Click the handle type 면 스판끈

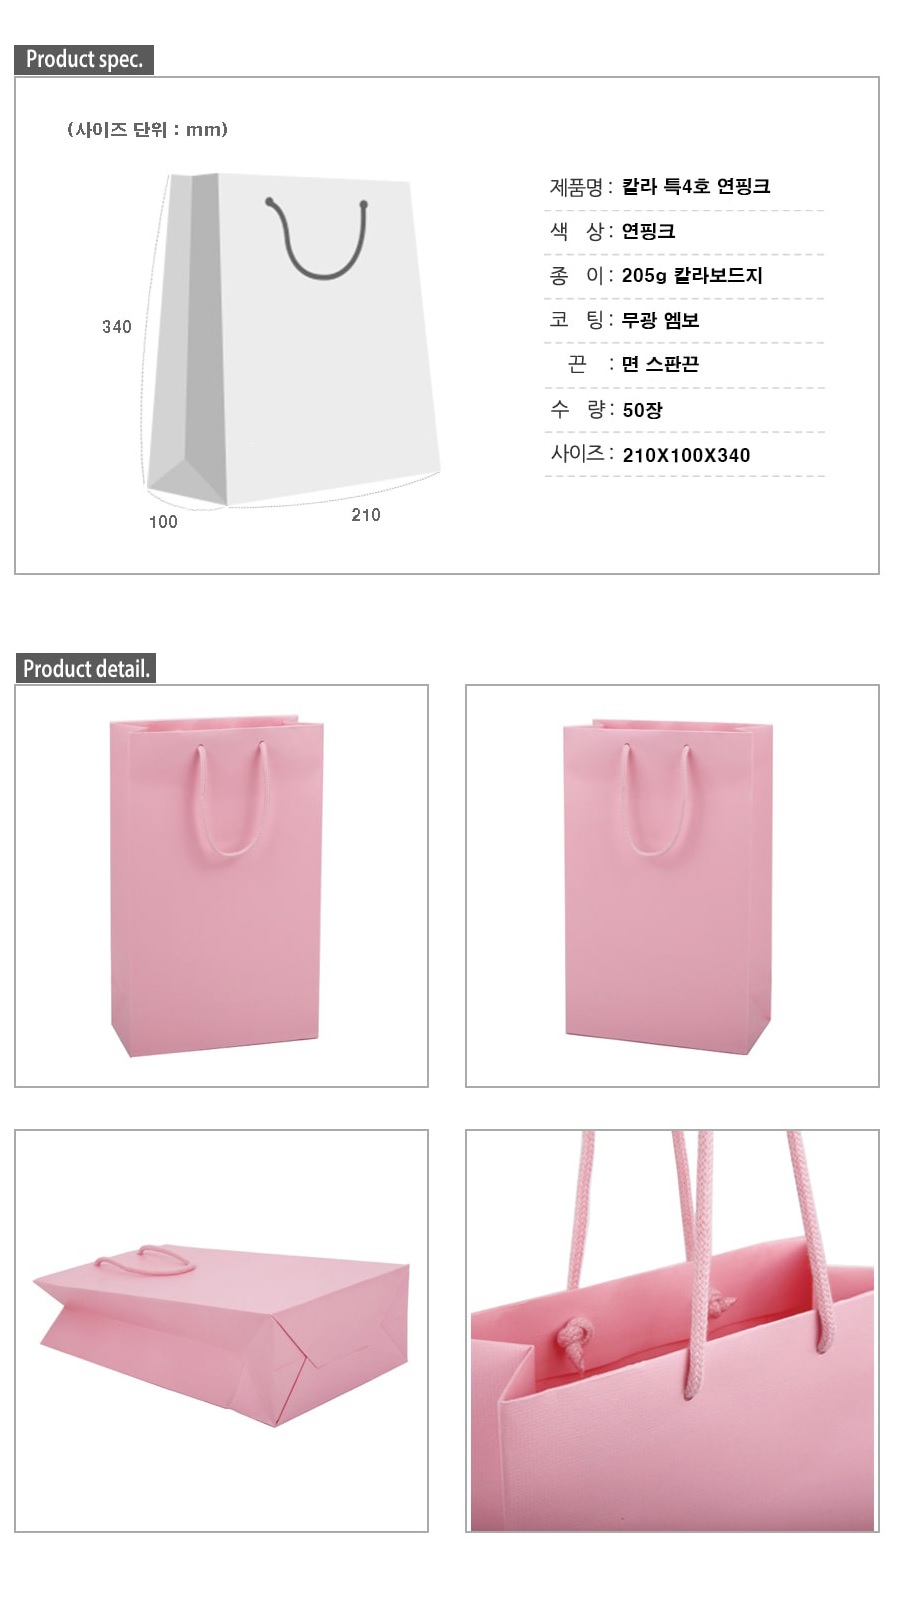click(x=660, y=364)
